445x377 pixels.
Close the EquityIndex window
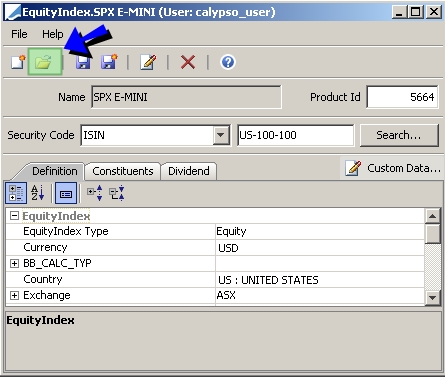(433, 12)
